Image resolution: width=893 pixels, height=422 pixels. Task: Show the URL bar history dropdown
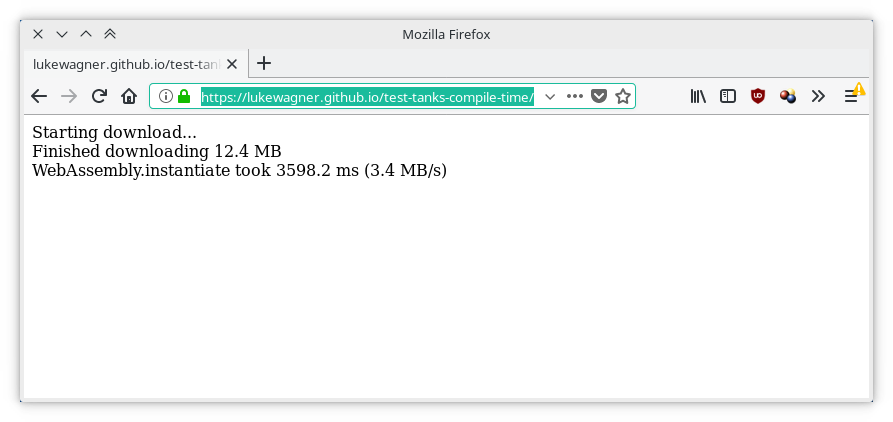click(550, 97)
